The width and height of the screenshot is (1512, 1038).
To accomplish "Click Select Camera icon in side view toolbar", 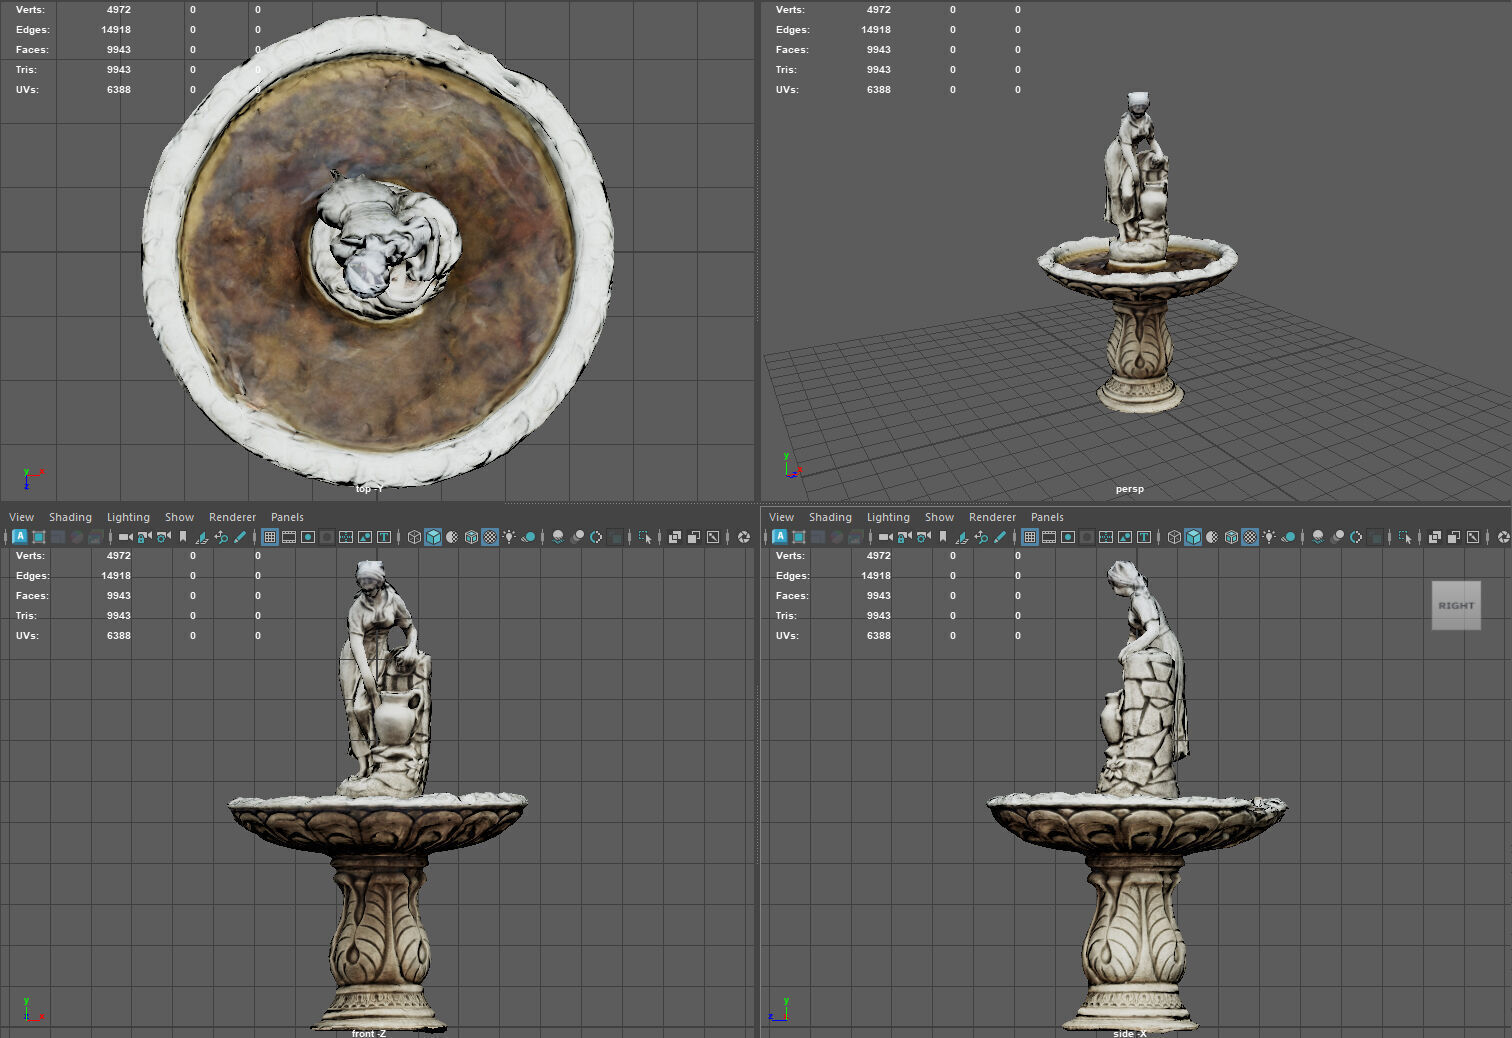I will [x=885, y=537].
